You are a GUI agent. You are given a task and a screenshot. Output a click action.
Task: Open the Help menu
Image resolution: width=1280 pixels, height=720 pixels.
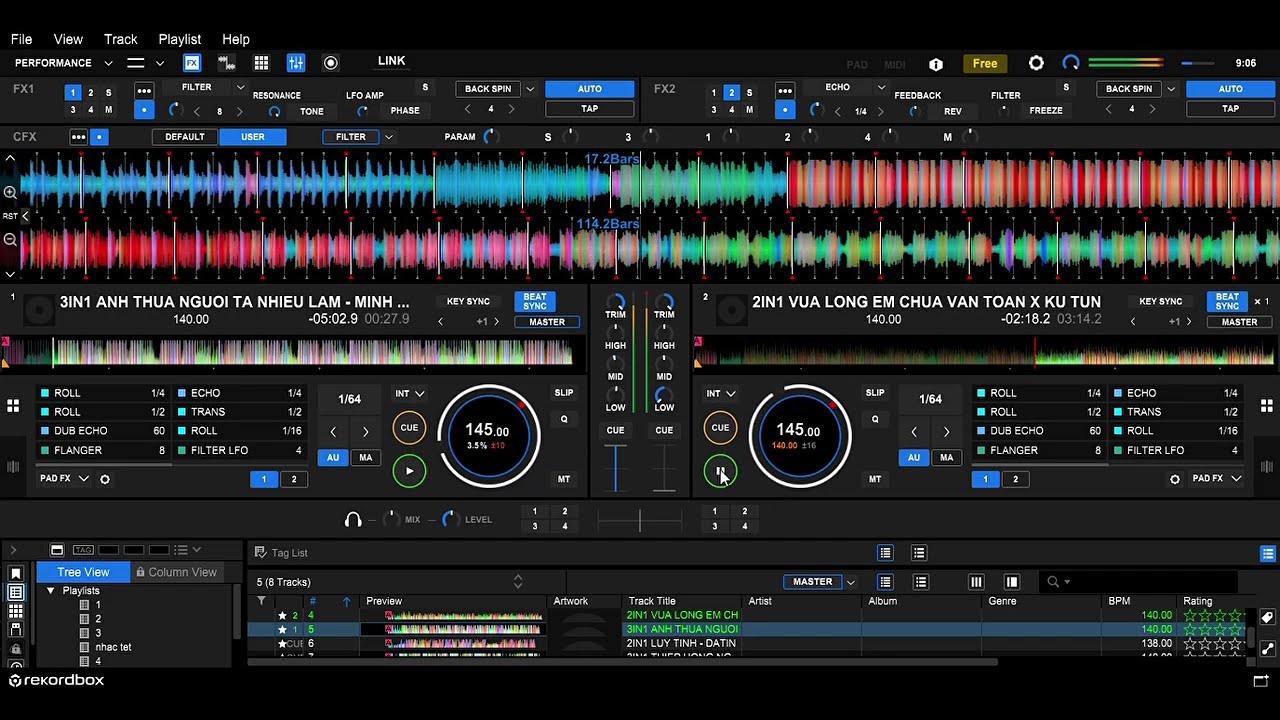tap(236, 39)
